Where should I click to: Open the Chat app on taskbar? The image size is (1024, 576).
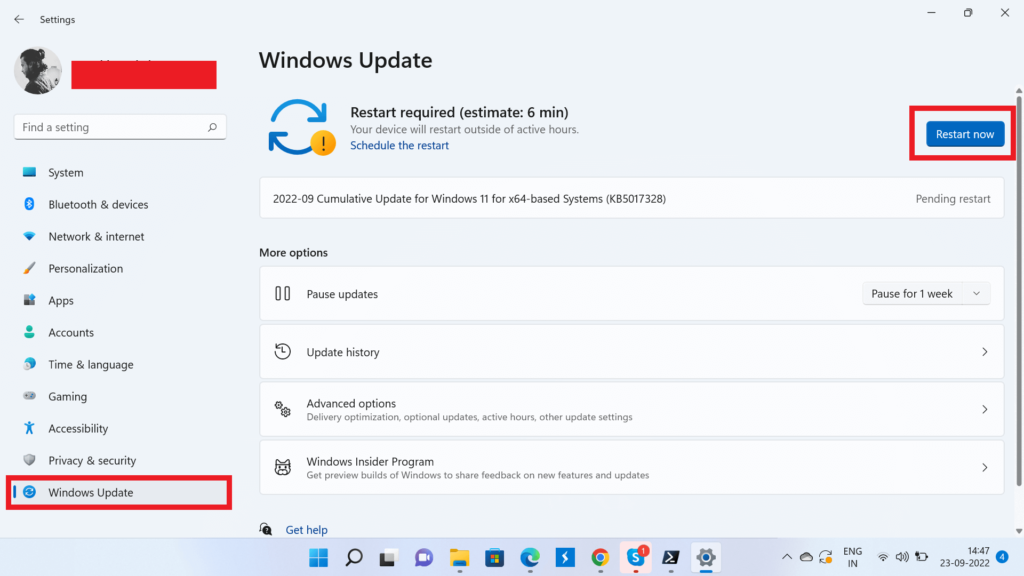tap(424, 558)
